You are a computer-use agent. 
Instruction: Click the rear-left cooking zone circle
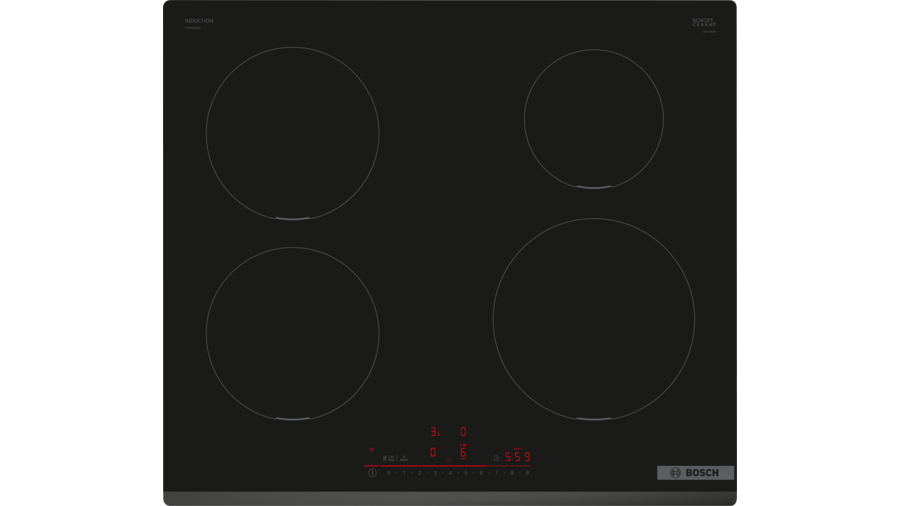(x=292, y=133)
